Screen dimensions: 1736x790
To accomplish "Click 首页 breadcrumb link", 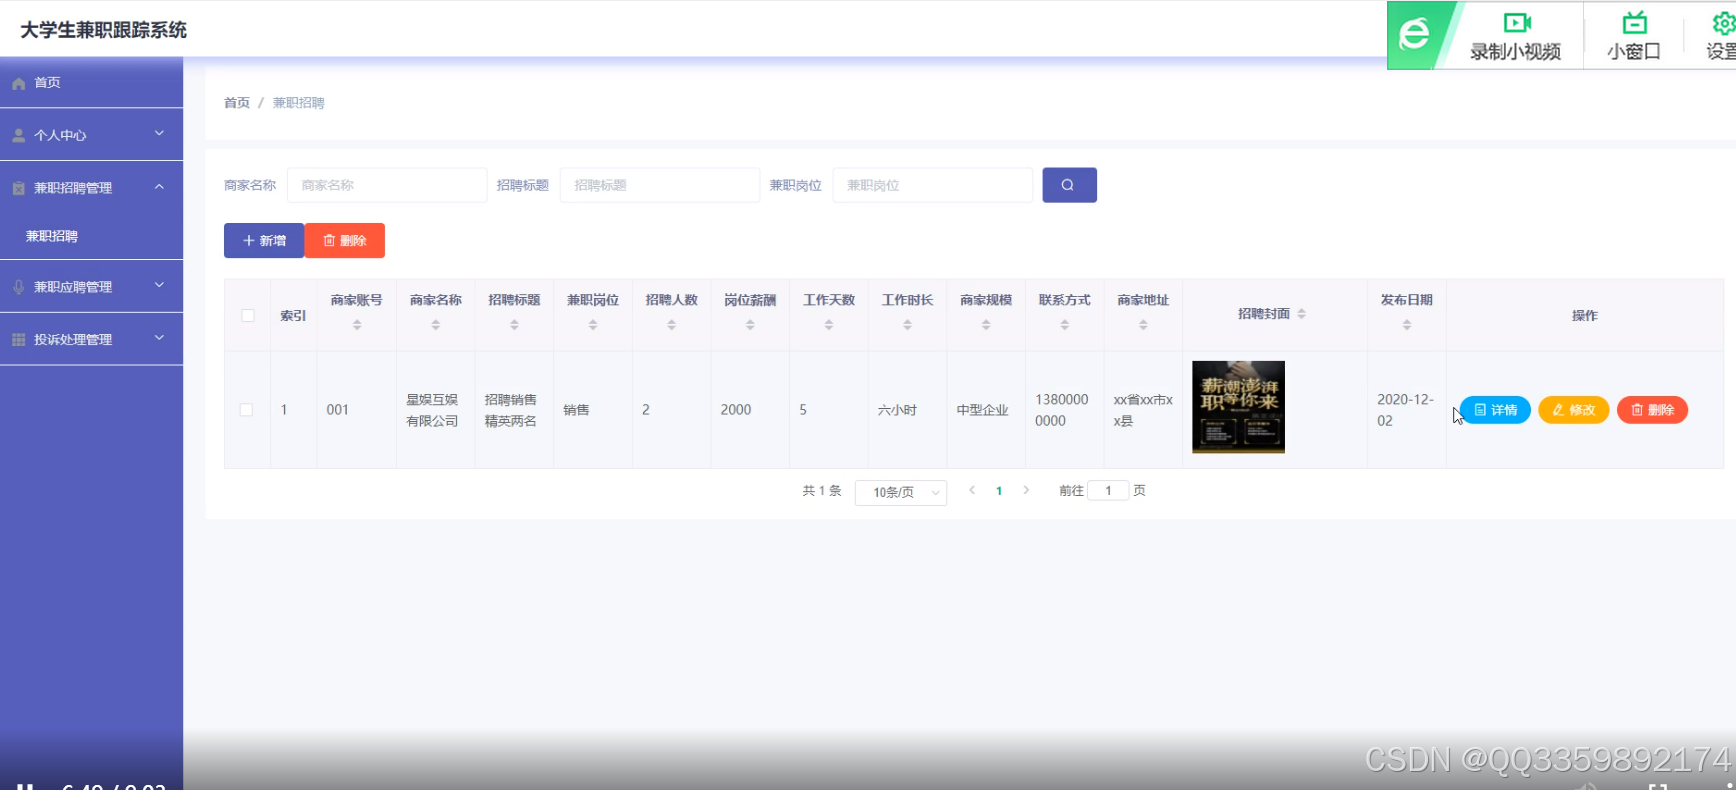I will pos(237,103).
